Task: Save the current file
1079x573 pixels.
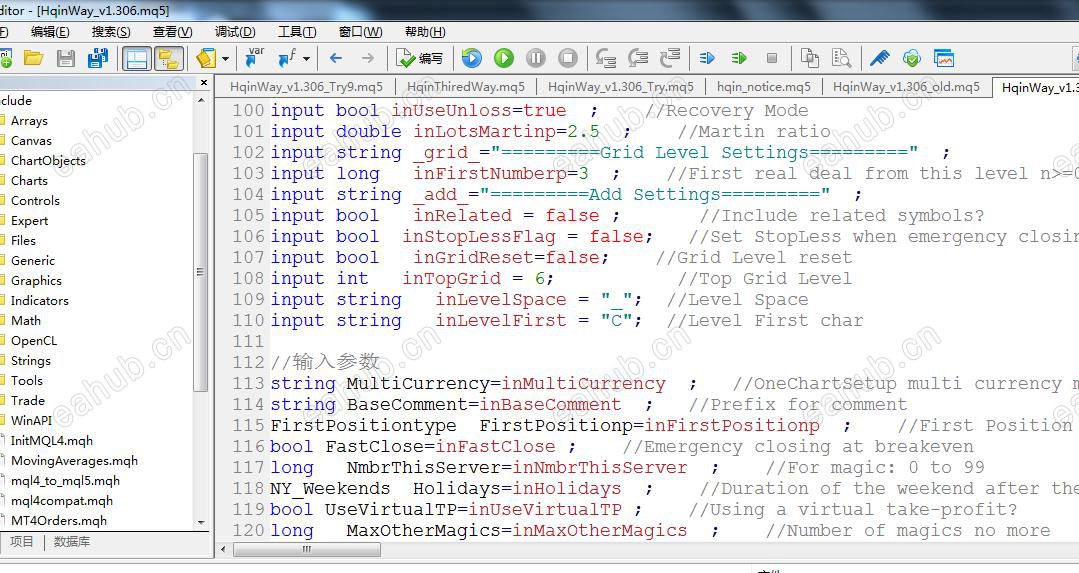Action: 65,58
